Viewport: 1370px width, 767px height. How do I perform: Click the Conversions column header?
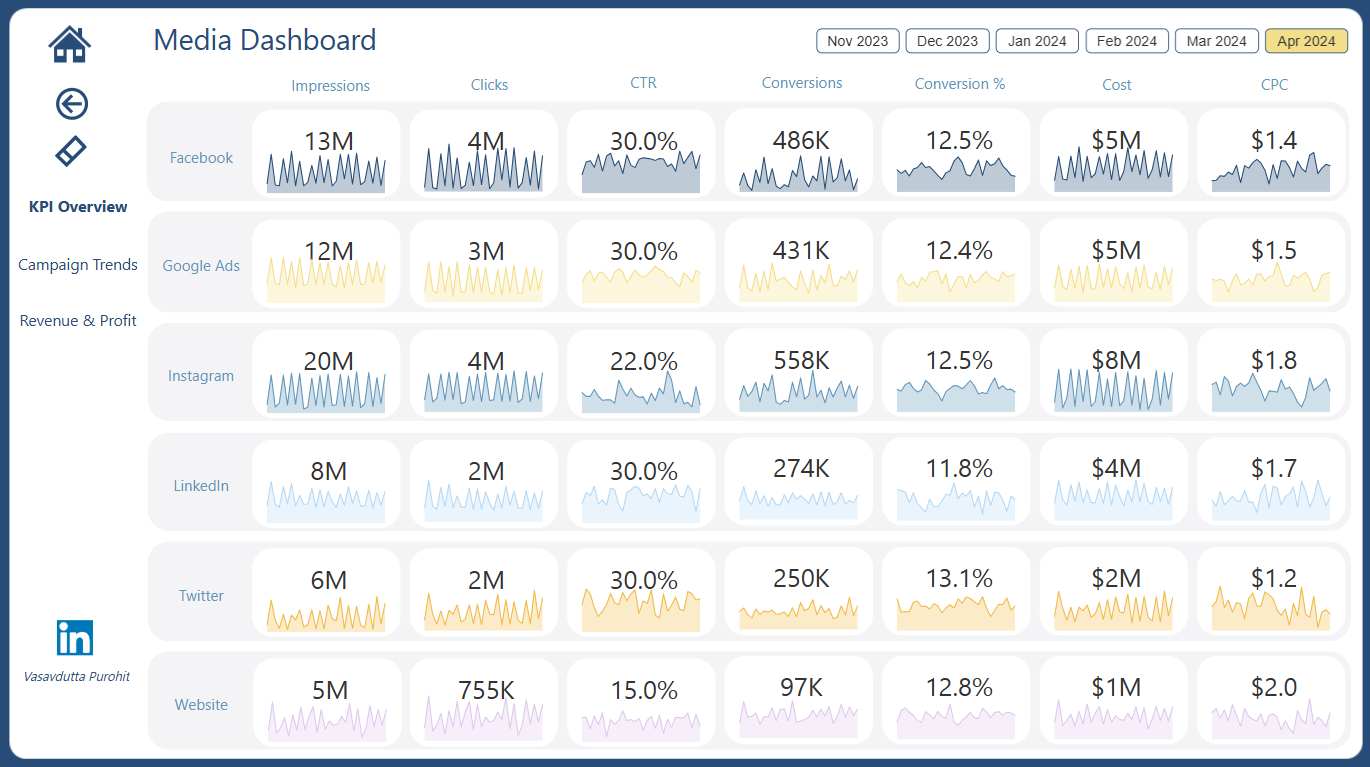(802, 83)
